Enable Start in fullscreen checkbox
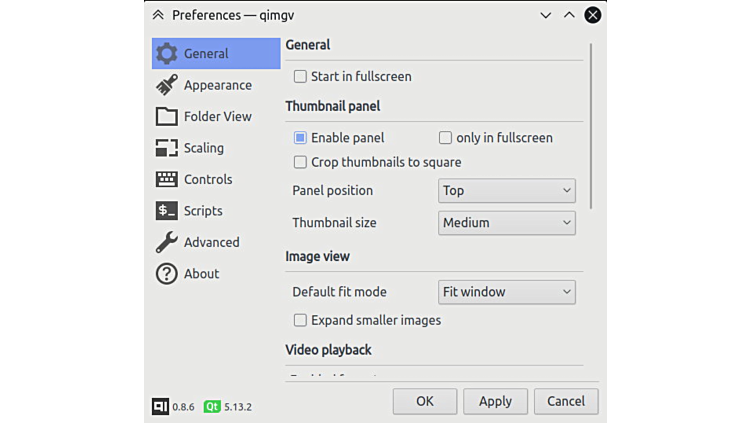The image size is (752, 423). [x=300, y=77]
